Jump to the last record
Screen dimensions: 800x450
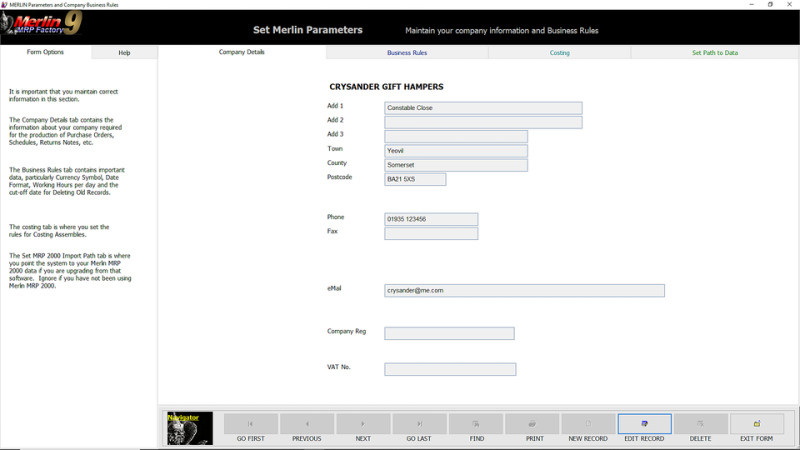419,424
